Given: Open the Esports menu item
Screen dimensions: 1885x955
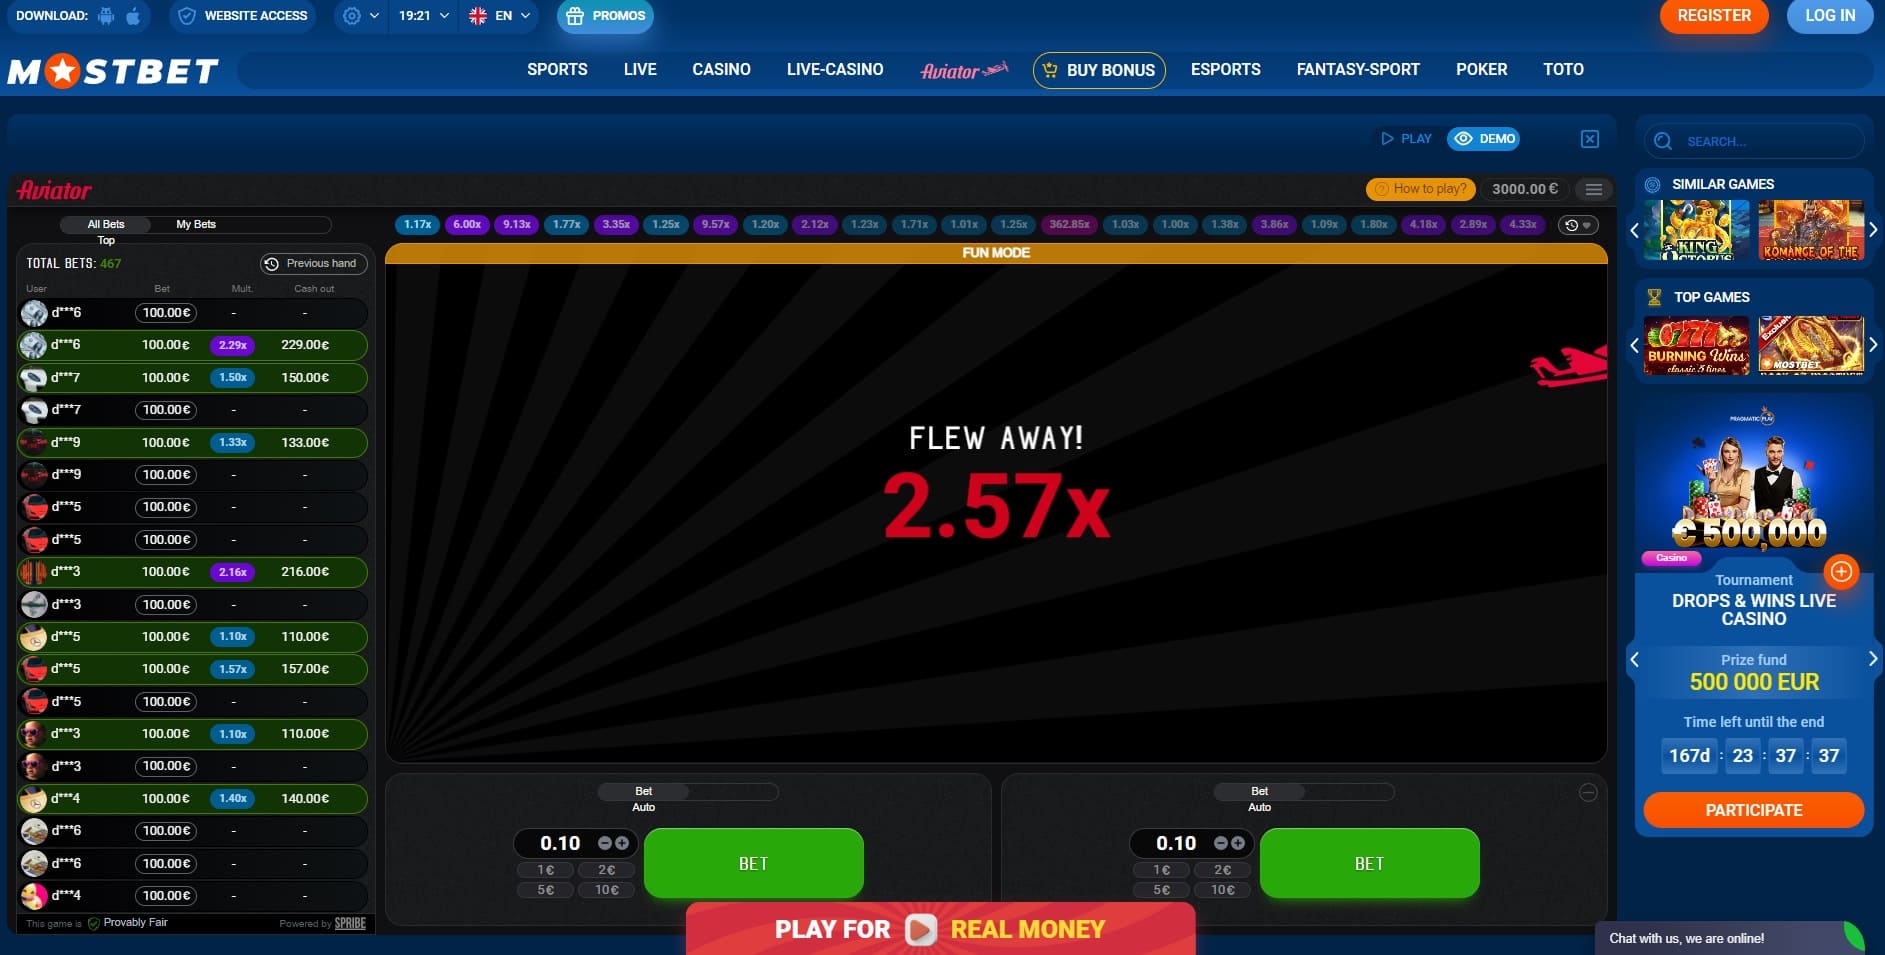Looking at the screenshot, I should tap(1225, 70).
